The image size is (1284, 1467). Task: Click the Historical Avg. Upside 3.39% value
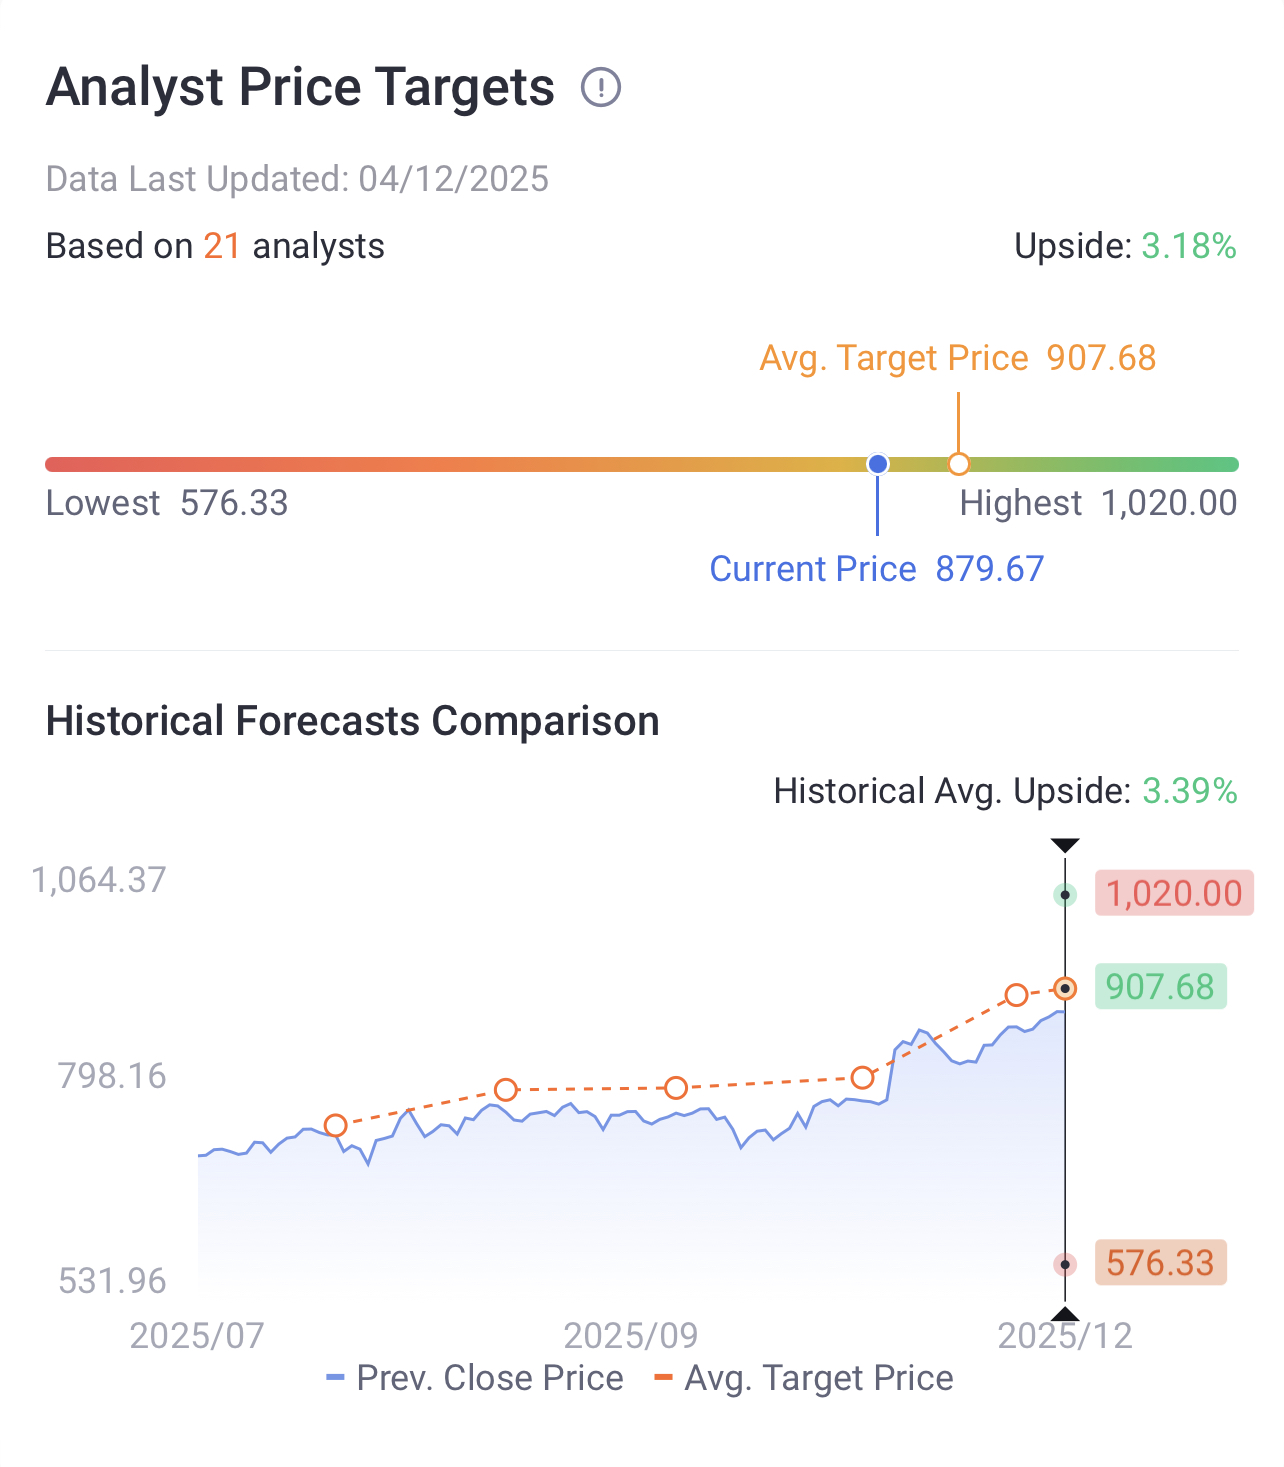[1189, 791]
